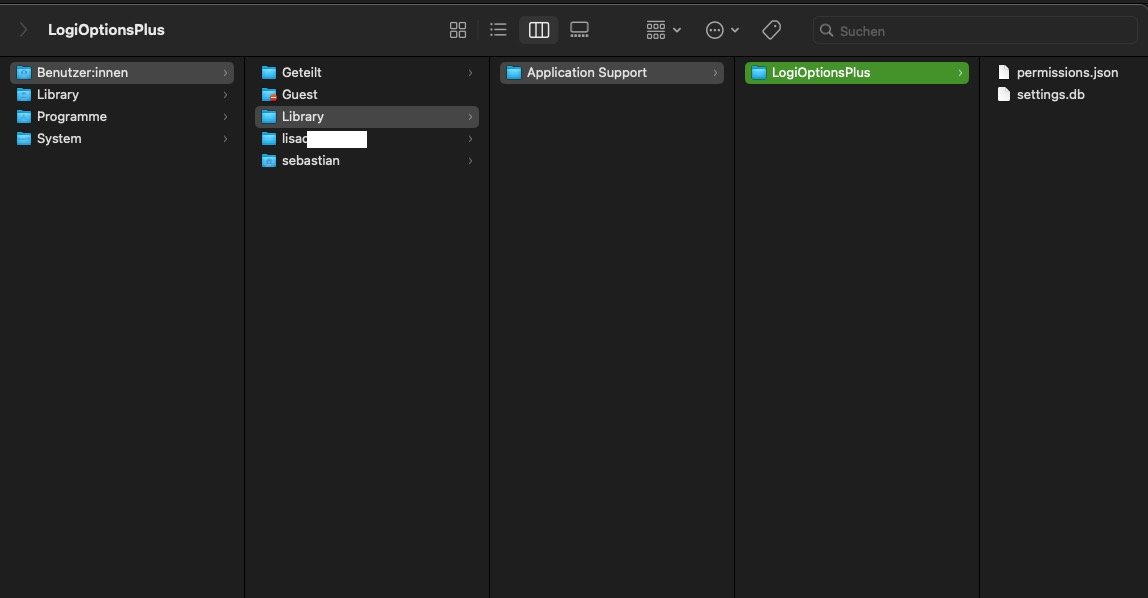Click the tags icon in toolbar
Image resolution: width=1148 pixels, height=598 pixels.
click(x=771, y=30)
